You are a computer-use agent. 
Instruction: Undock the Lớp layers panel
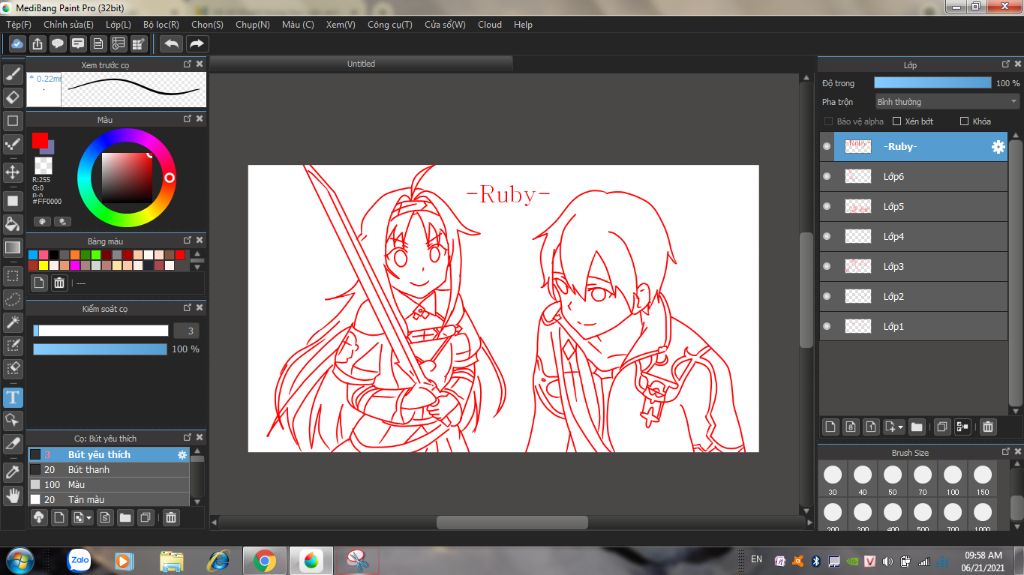pyautogui.click(x=1006, y=64)
